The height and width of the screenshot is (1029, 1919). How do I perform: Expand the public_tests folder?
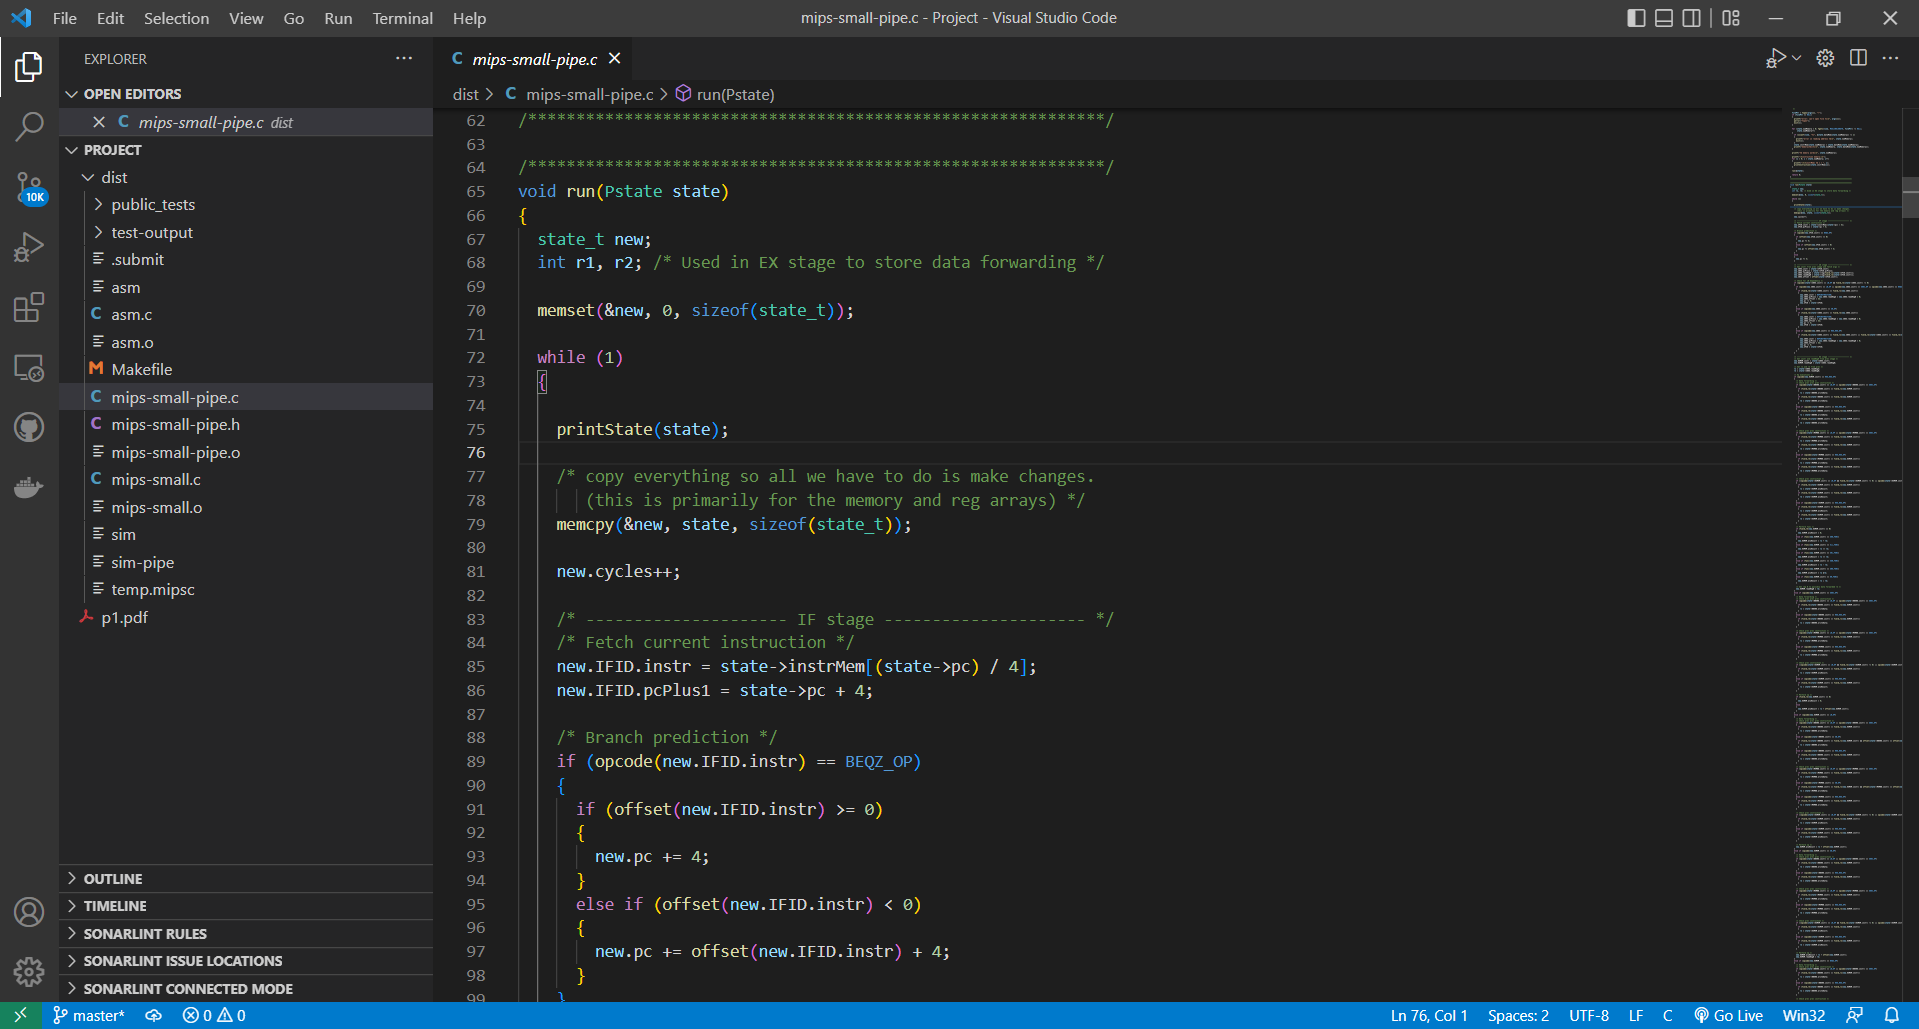pyautogui.click(x=153, y=204)
